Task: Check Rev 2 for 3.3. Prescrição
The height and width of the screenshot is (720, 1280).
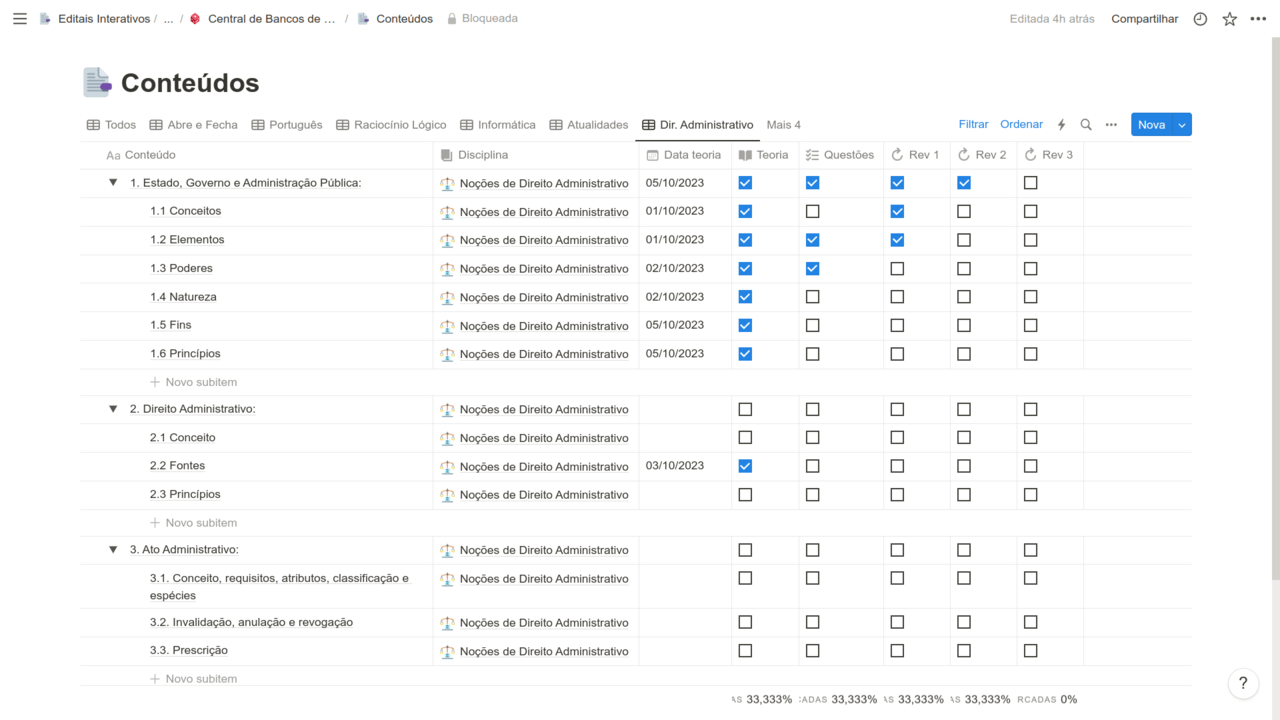Action: coord(964,651)
